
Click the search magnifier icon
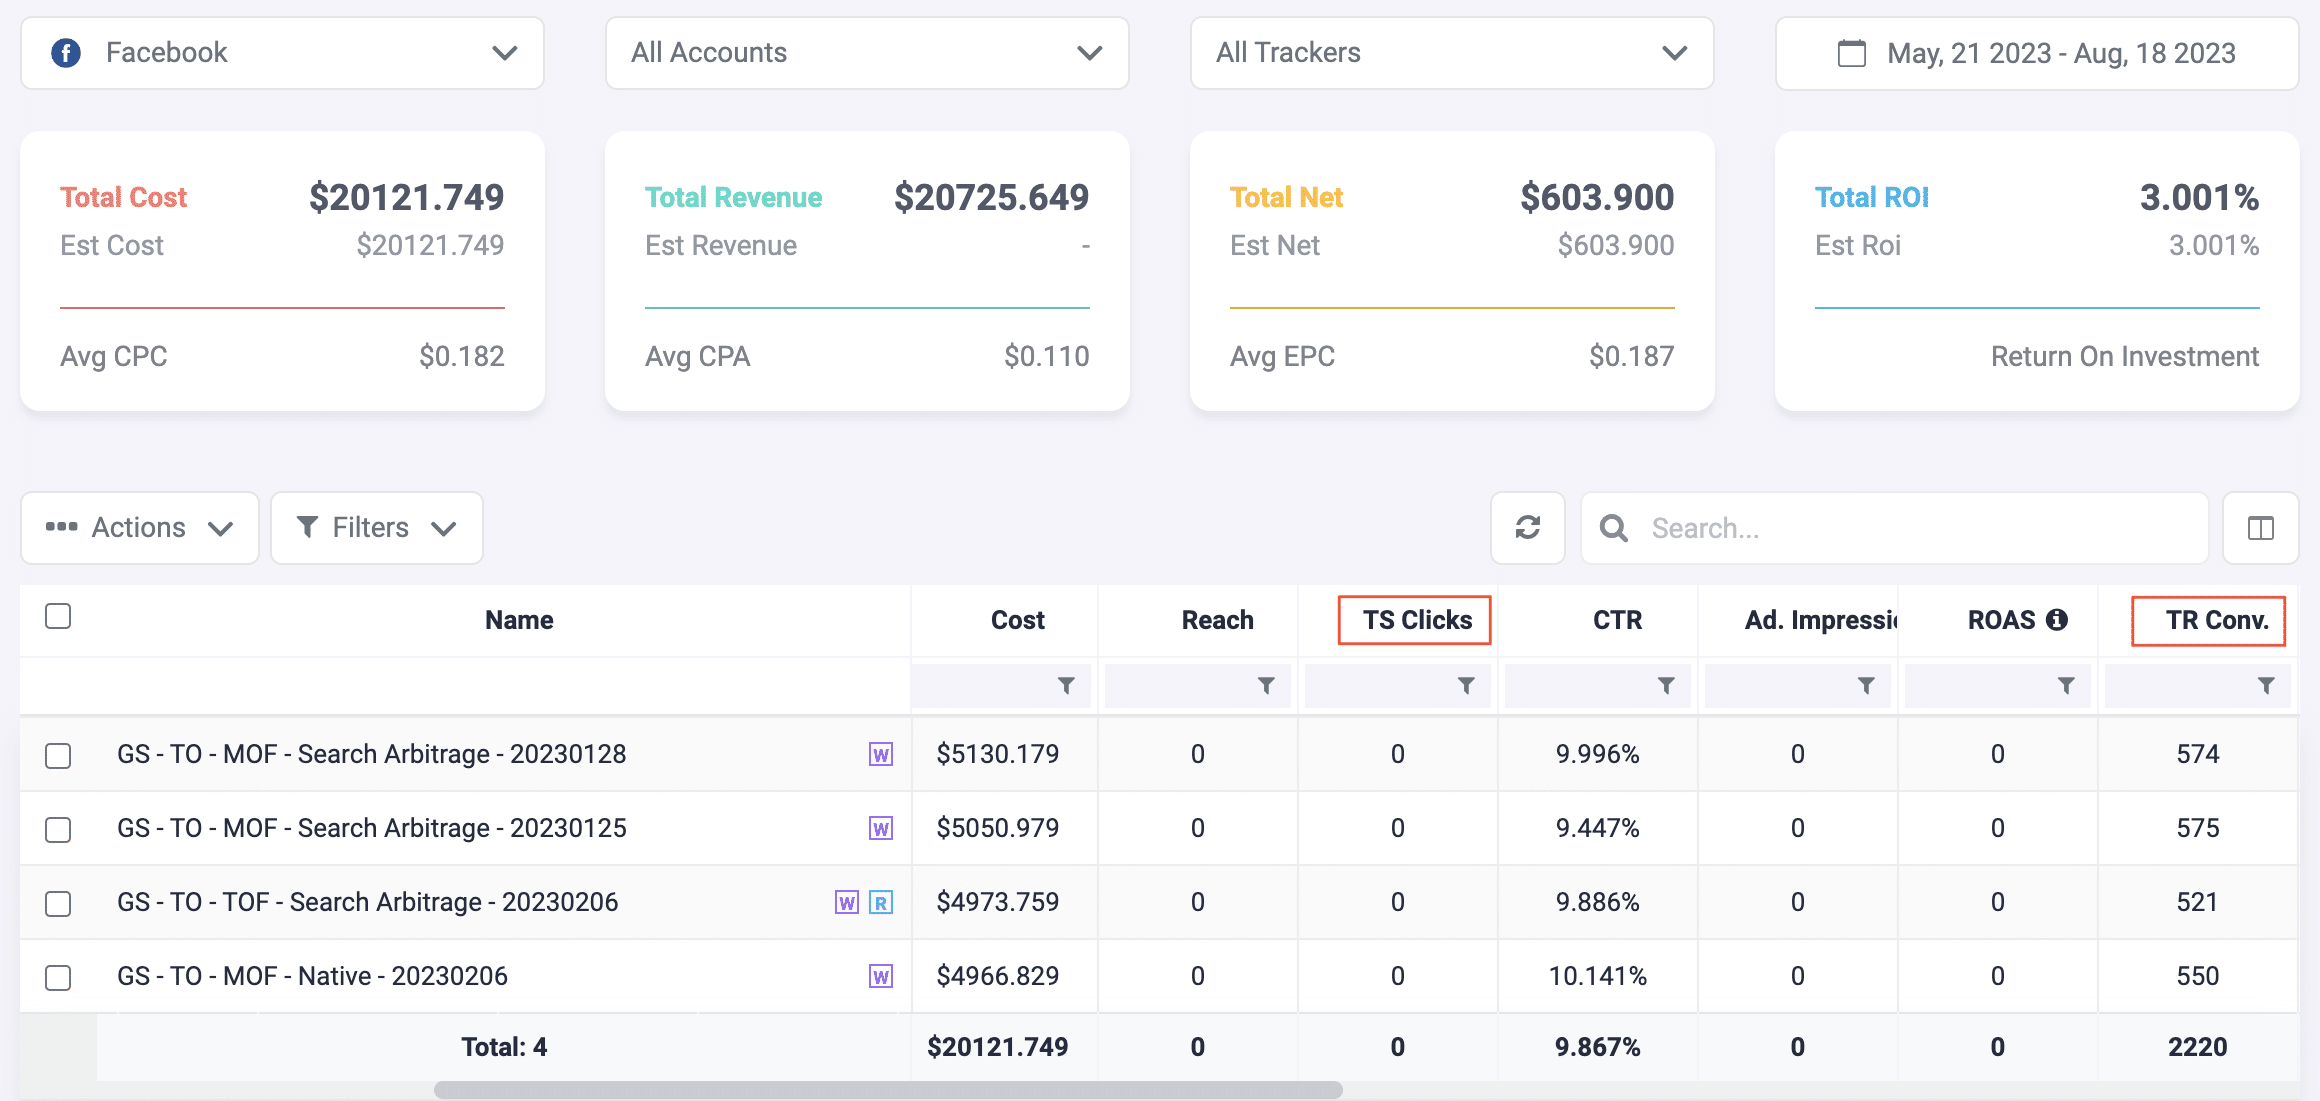(1613, 528)
